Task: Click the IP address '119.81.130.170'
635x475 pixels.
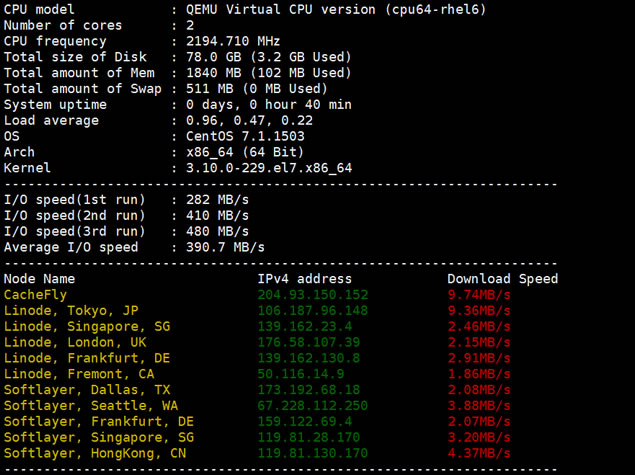Action: (x=313, y=453)
